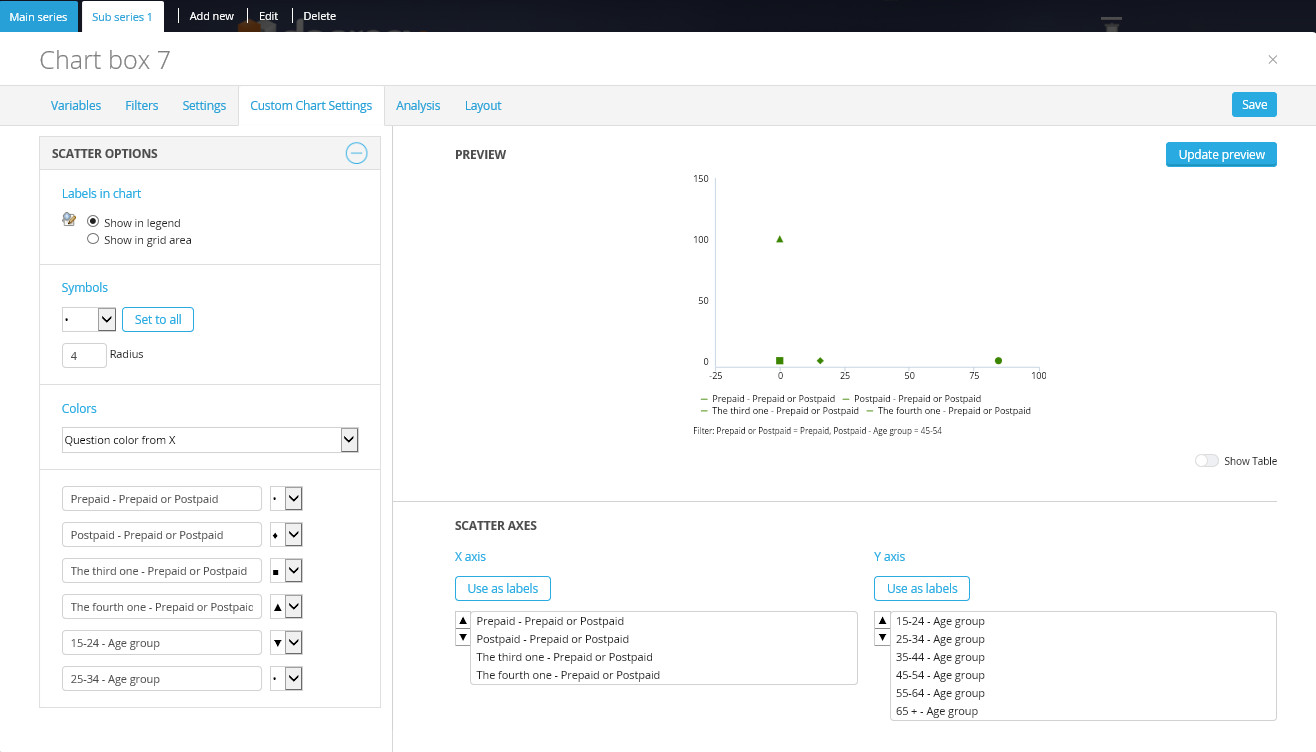Collapse the Scatter Options panel

[356, 153]
